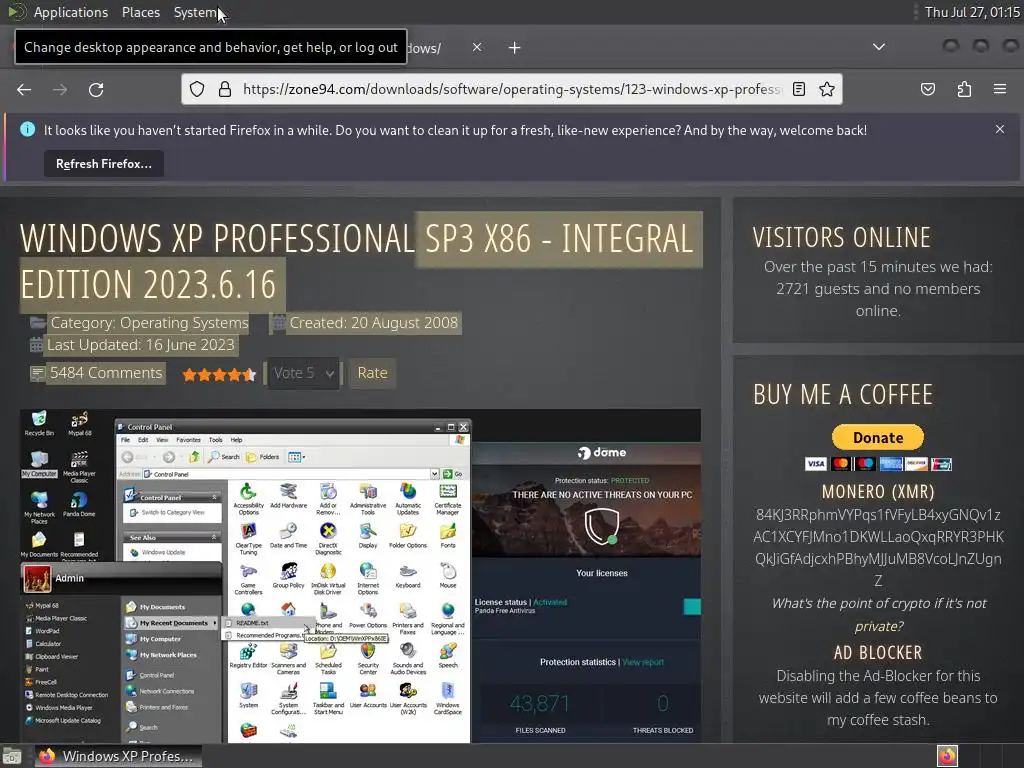This screenshot has height=768, width=1024.
Task: Bookmark page with the star icon
Action: (x=827, y=89)
